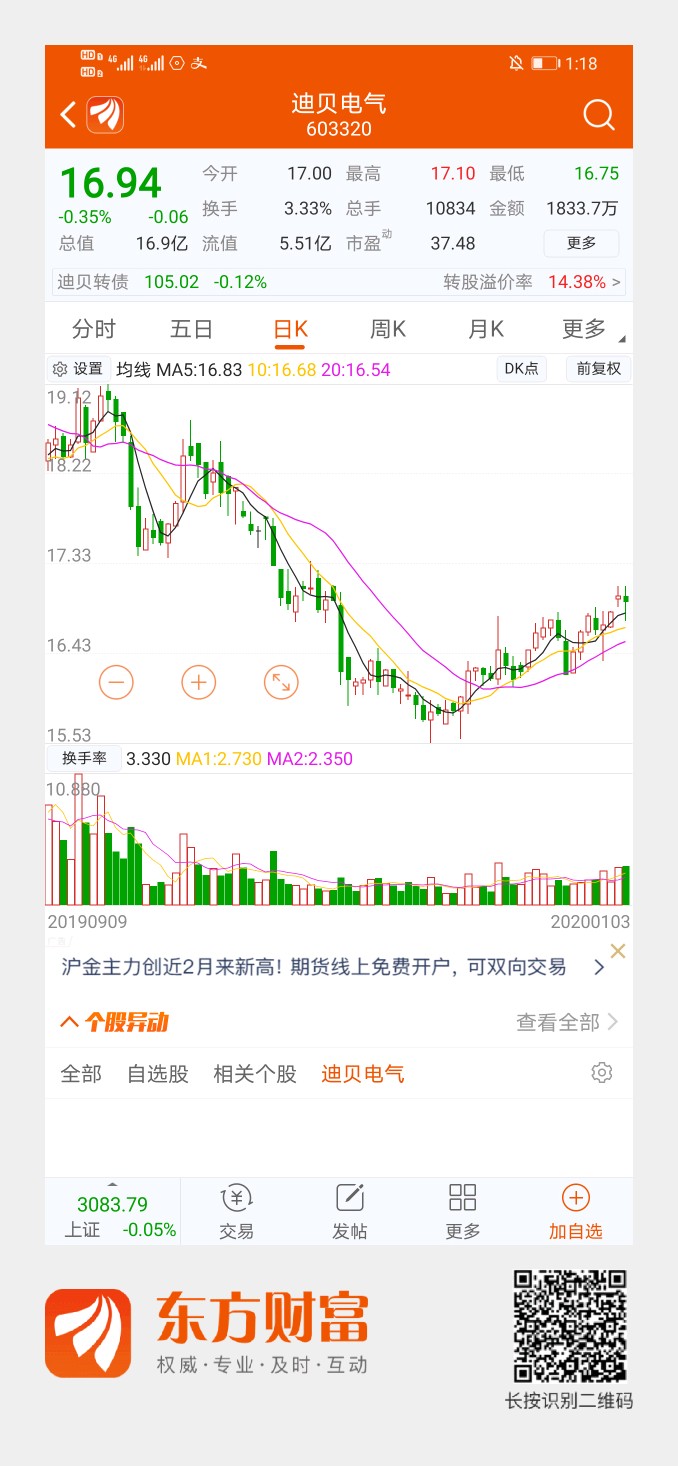Expand chart to fullscreen landscape

282,683
